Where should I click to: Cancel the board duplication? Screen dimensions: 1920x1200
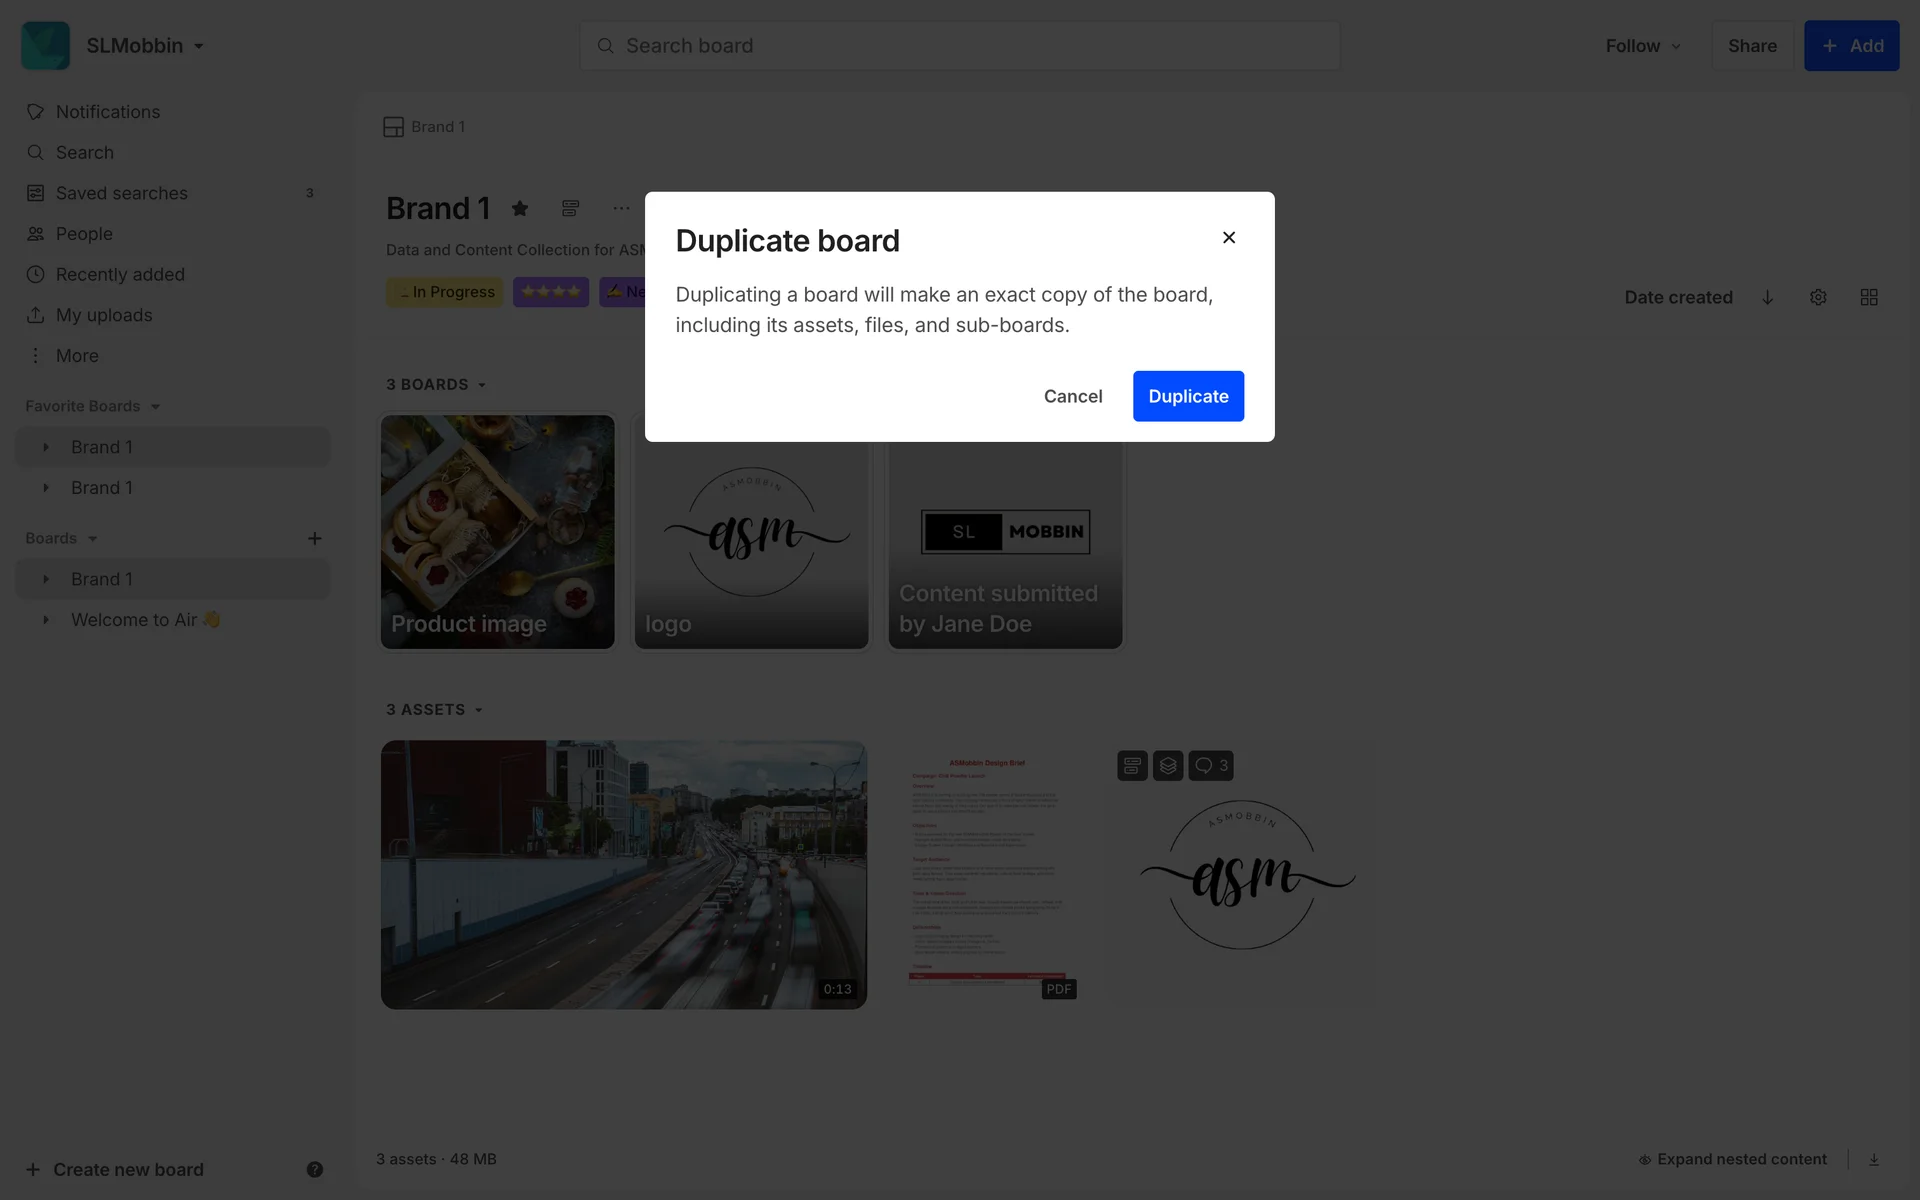click(1073, 396)
